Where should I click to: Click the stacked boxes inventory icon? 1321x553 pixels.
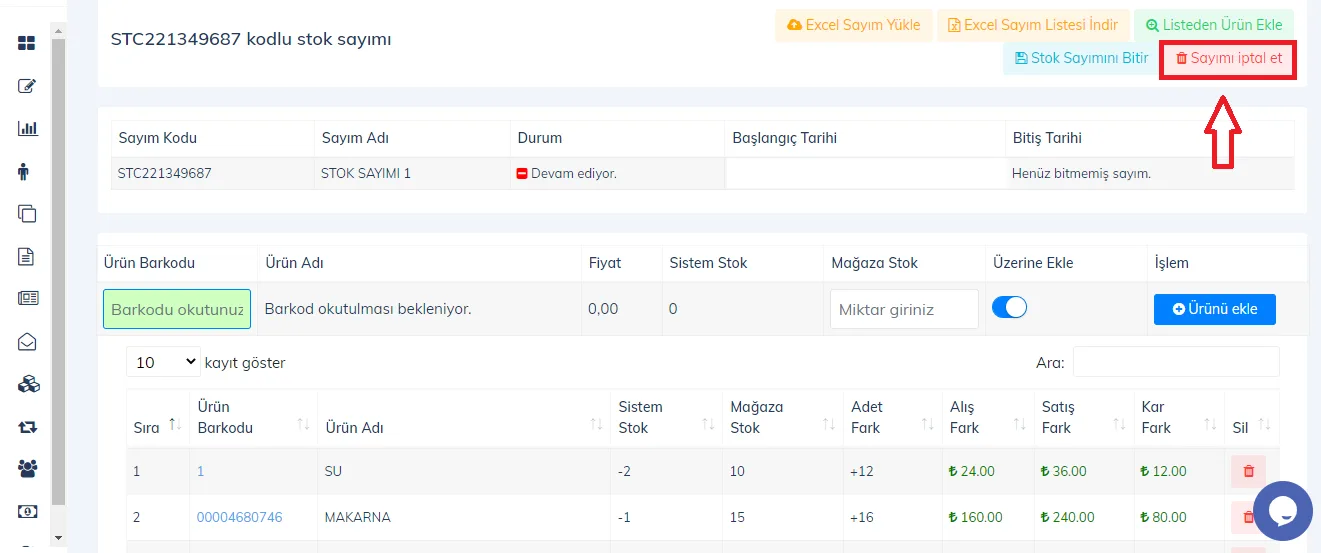pos(27,384)
